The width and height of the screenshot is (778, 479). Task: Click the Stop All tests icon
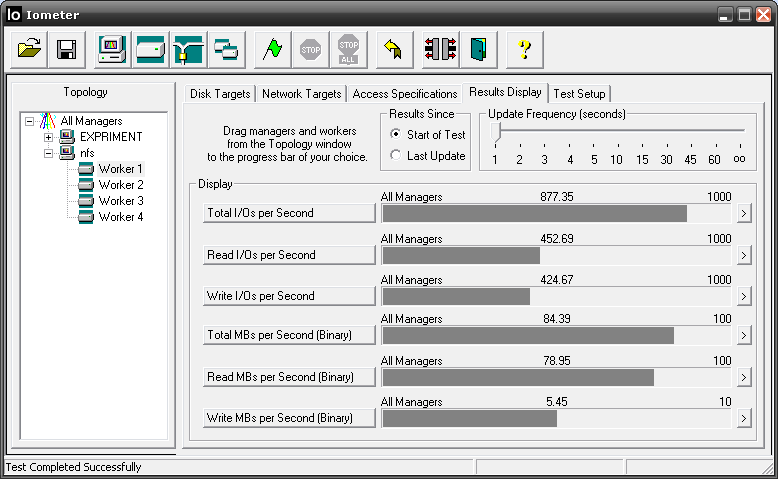[x=349, y=50]
